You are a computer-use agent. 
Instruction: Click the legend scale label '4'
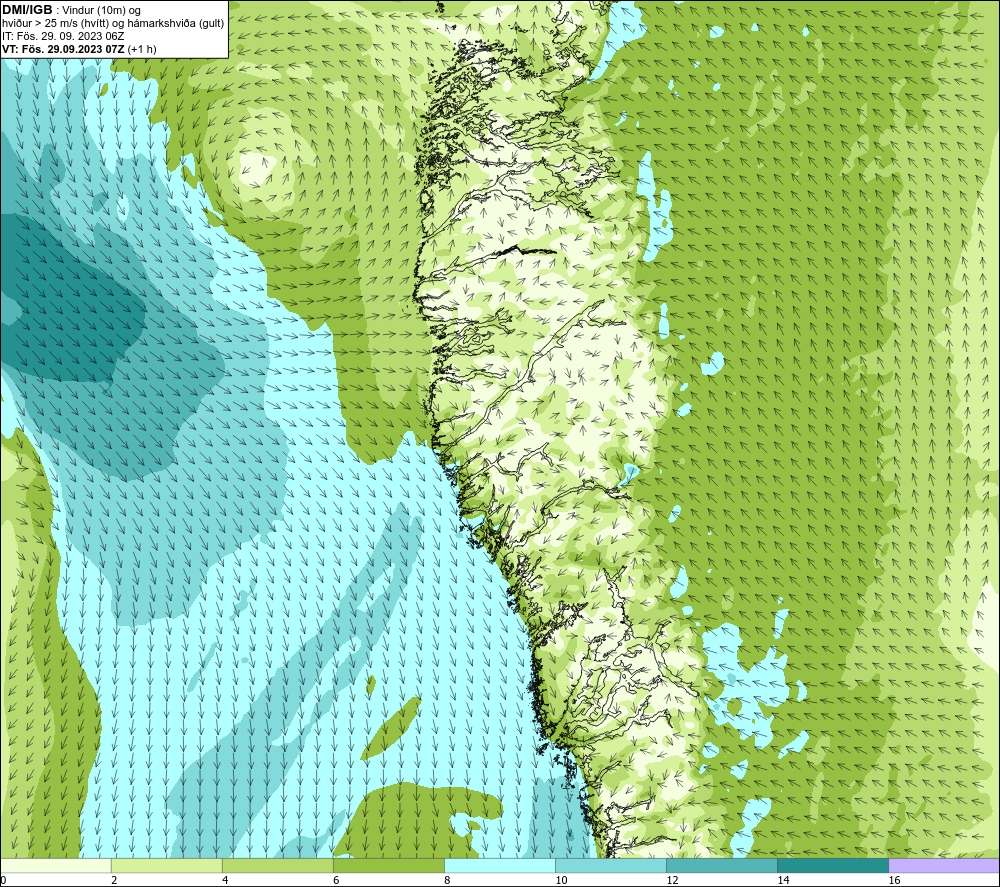pyautogui.click(x=225, y=880)
